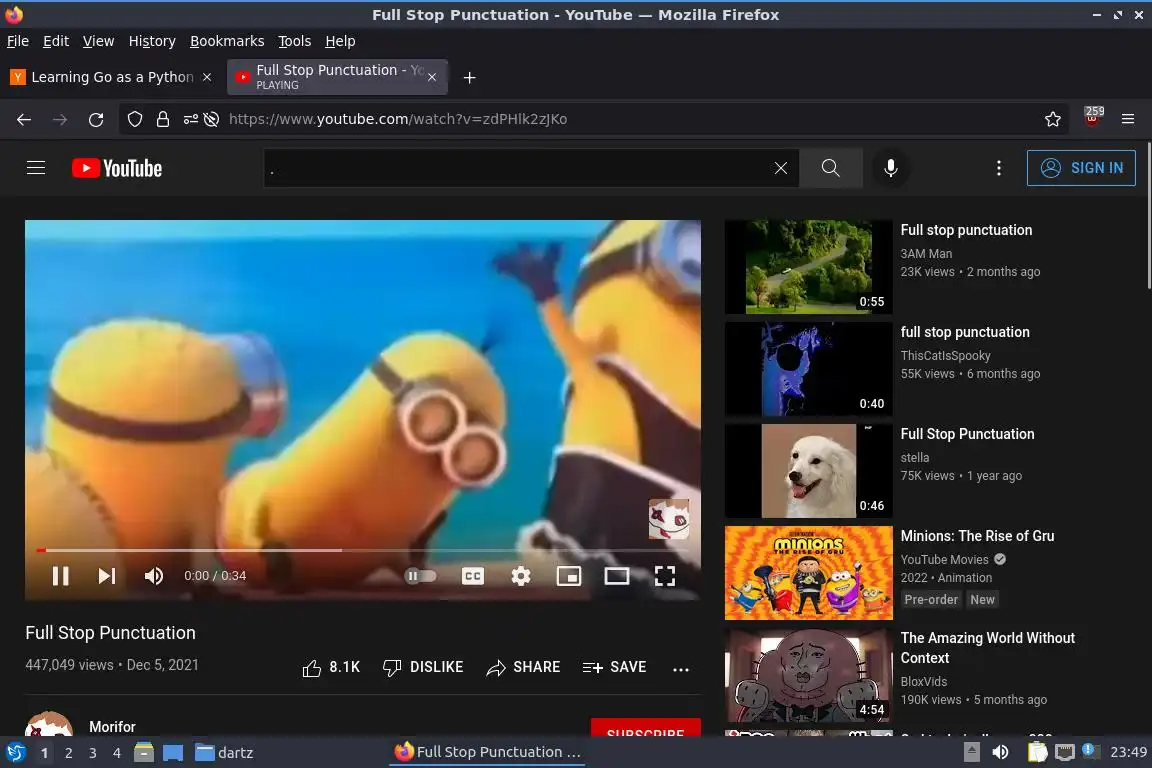
Task: Open the uBlock extension icon showing 259
Action: pyautogui.click(x=1092, y=117)
